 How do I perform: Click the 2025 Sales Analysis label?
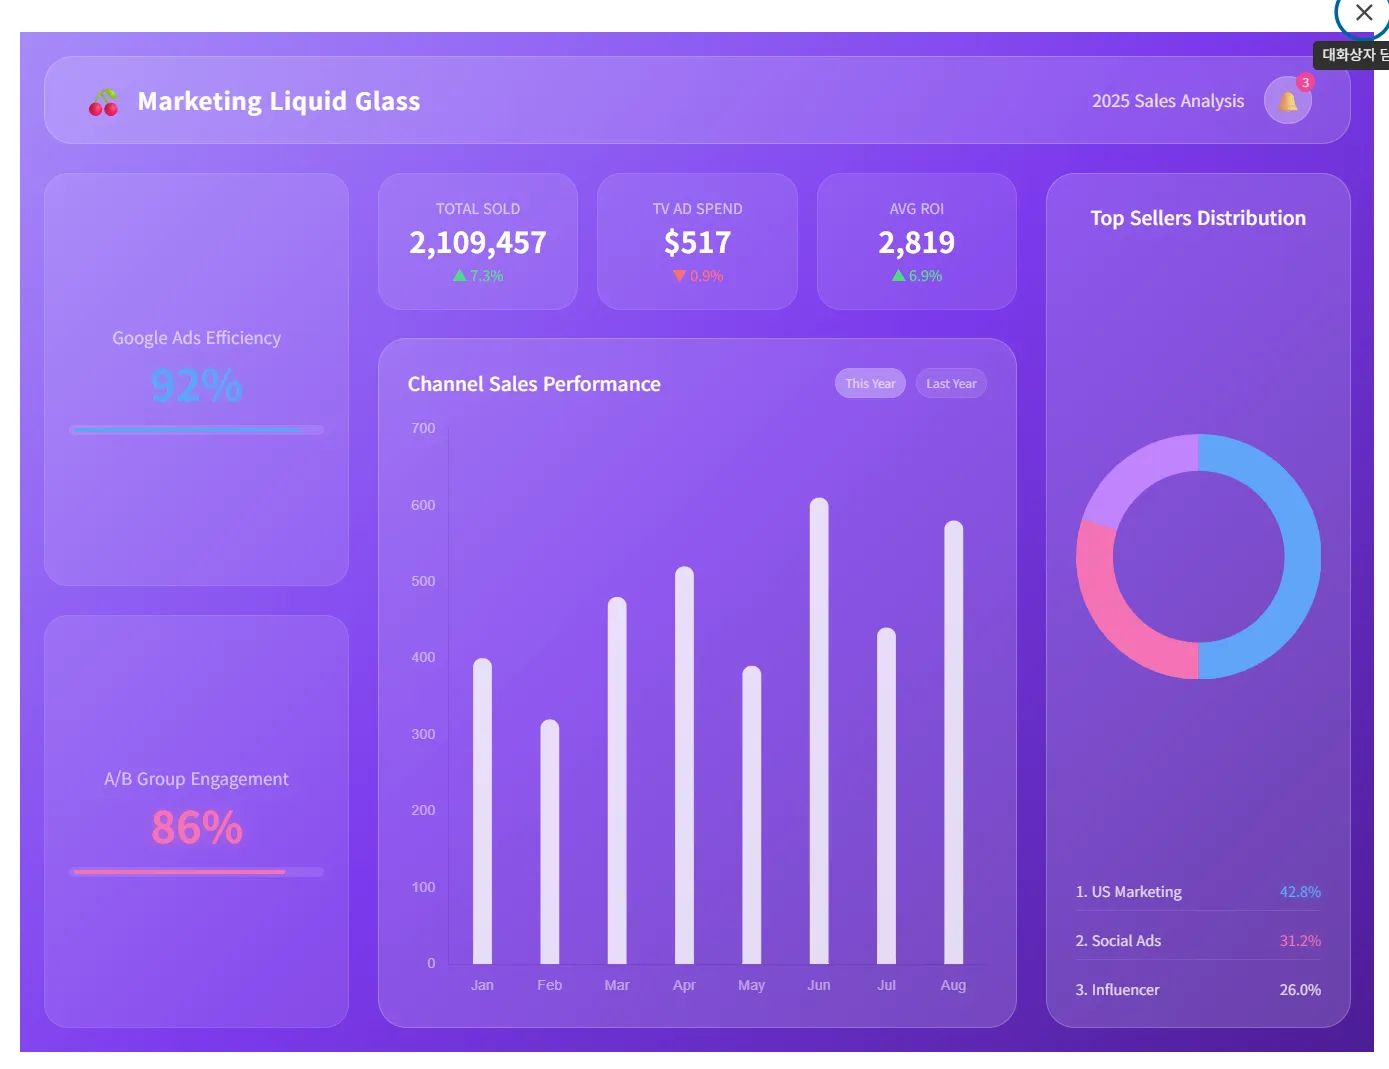(x=1167, y=101)
